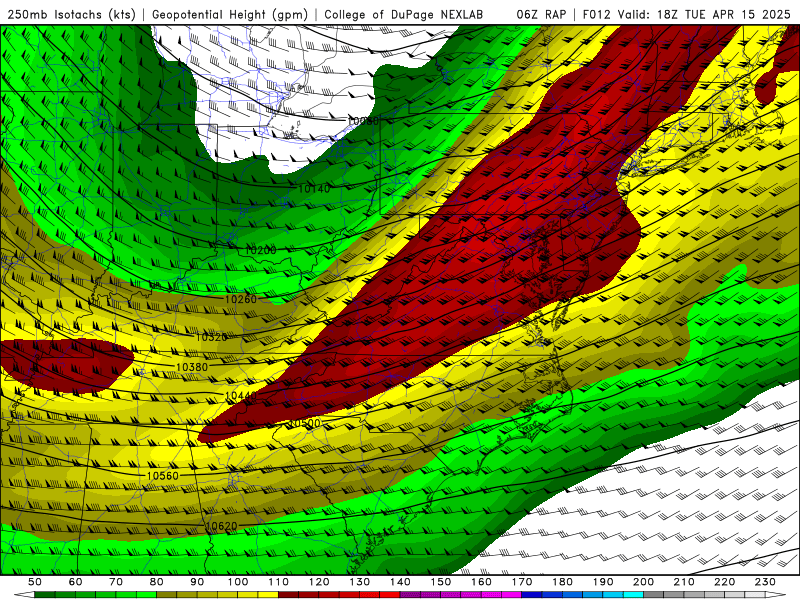Click the 140 value on the color scale

pos(400,582)
